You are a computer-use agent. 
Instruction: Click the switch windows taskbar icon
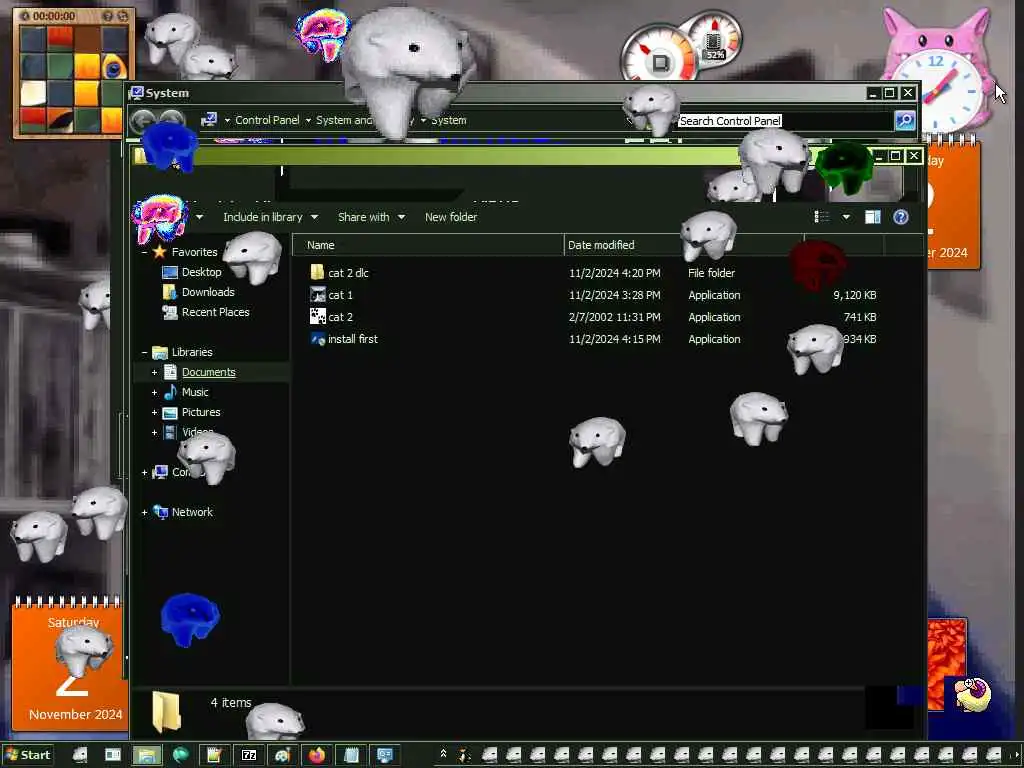pyautogui.click(x=112, y=755)
